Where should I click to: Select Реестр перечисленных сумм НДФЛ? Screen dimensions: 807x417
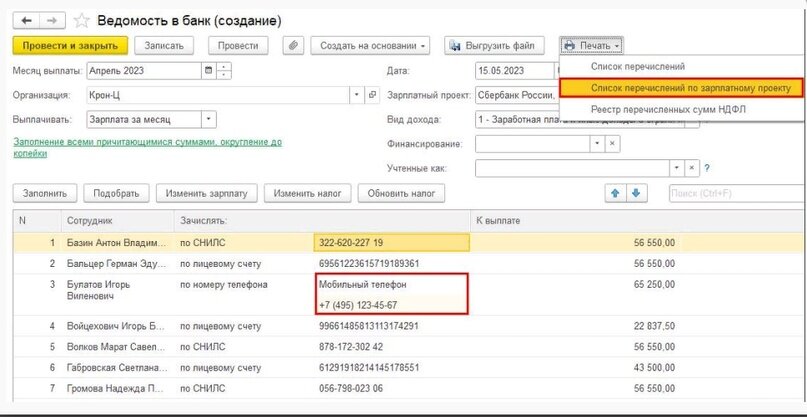[668, 109]
